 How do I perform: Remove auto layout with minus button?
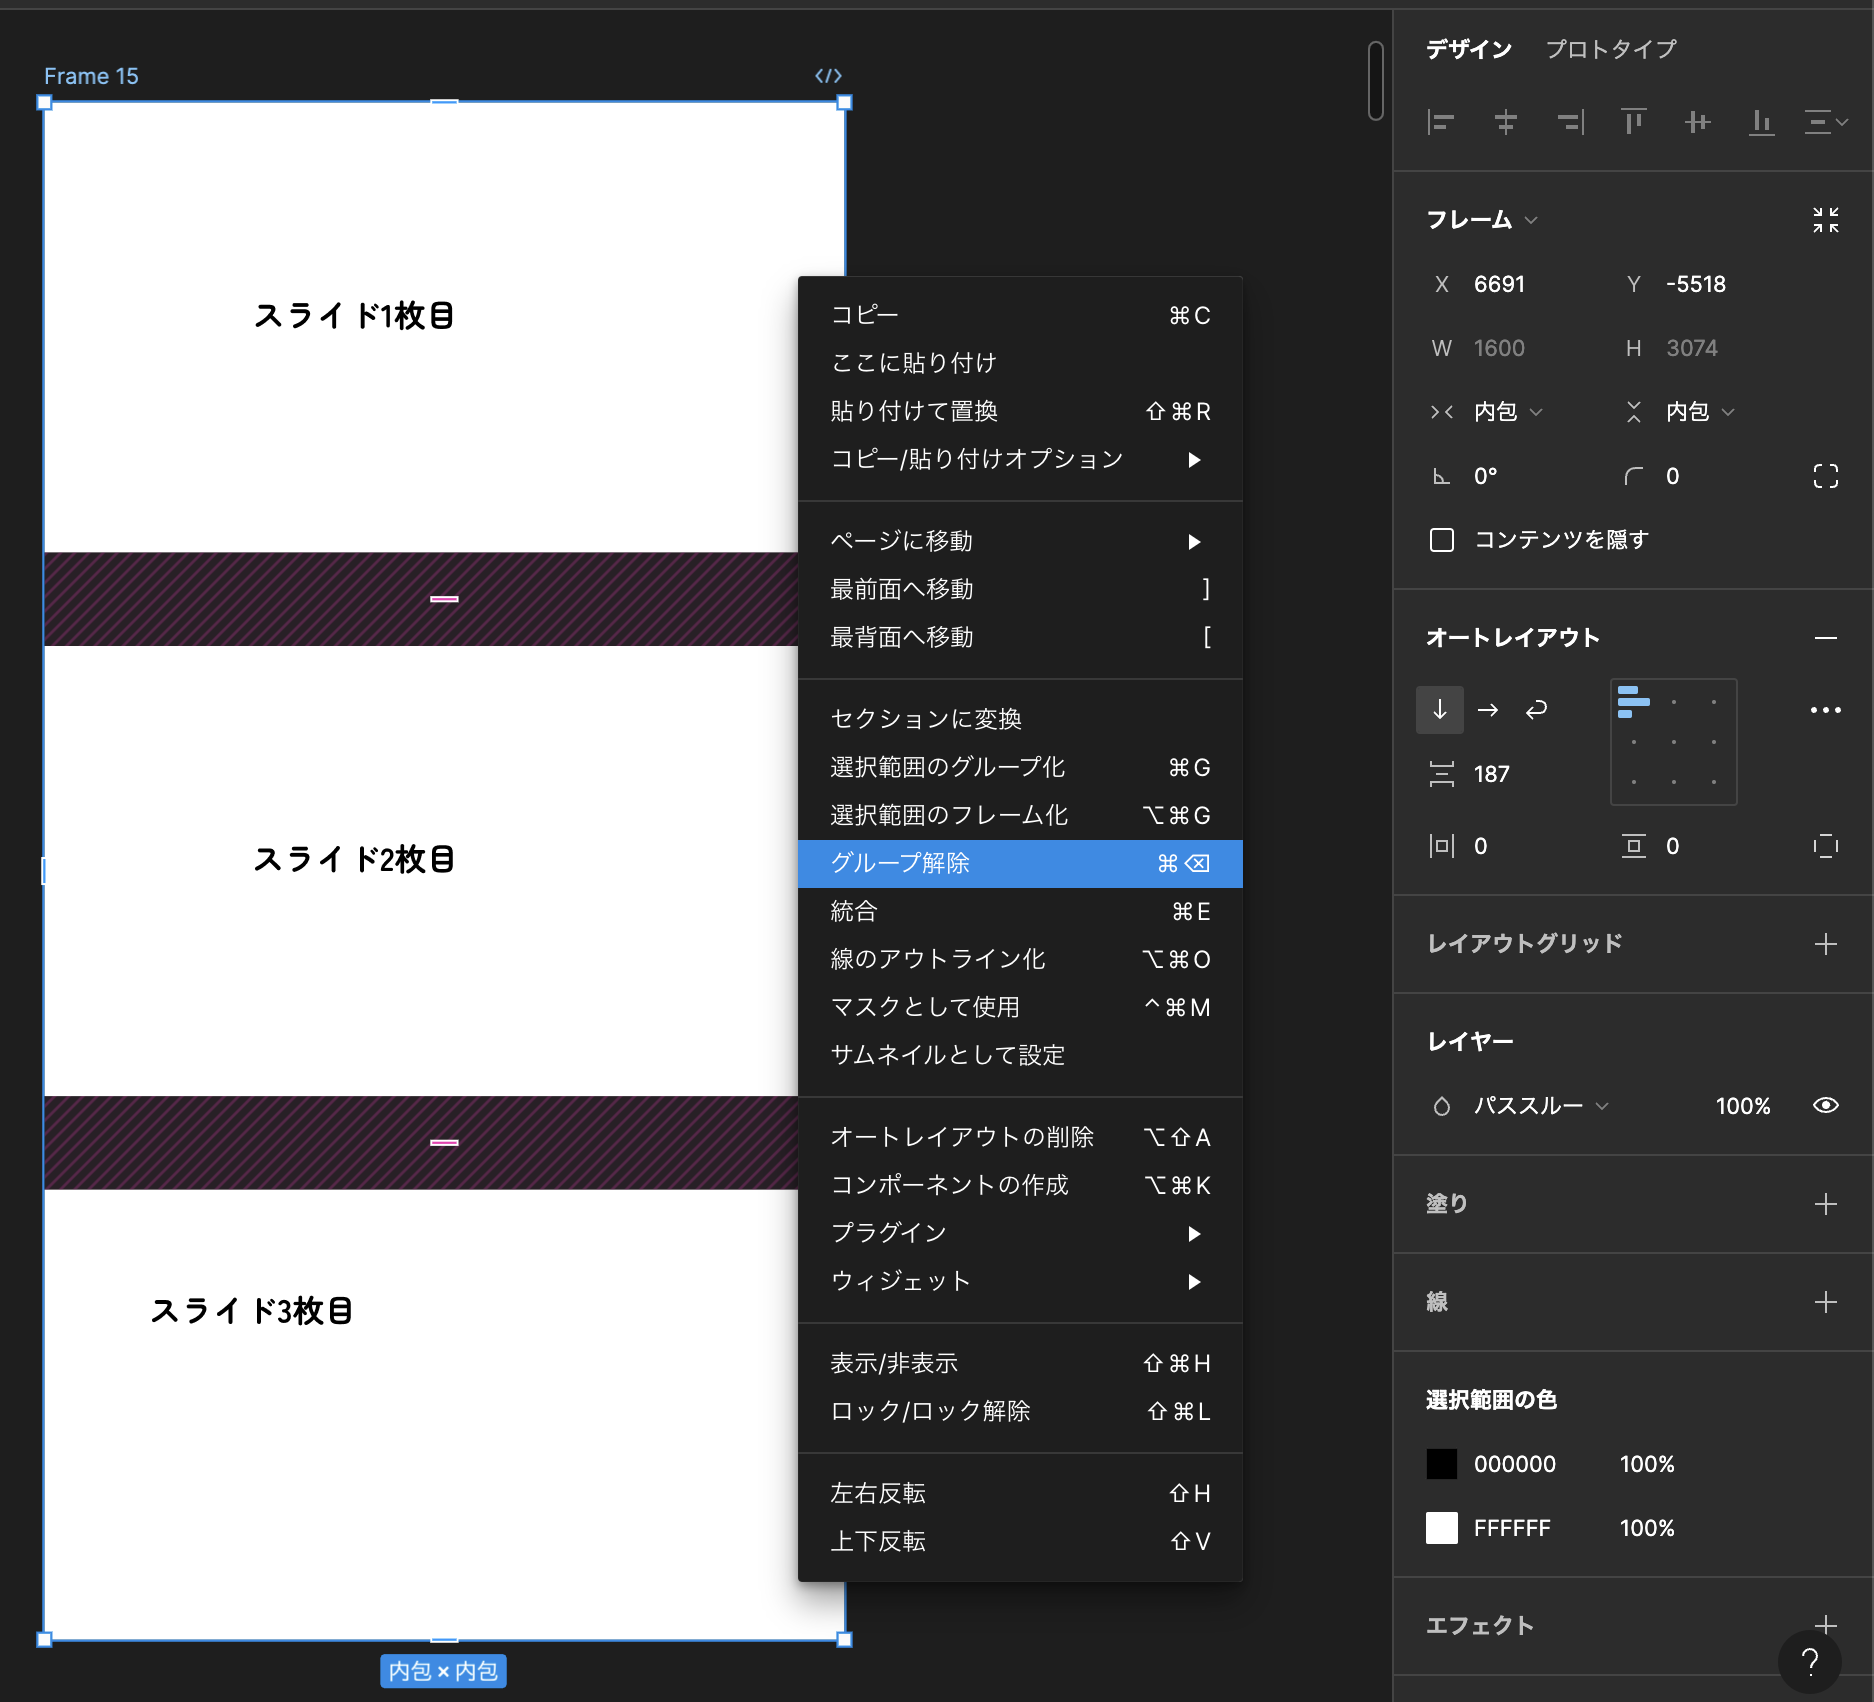point(1825,638)
